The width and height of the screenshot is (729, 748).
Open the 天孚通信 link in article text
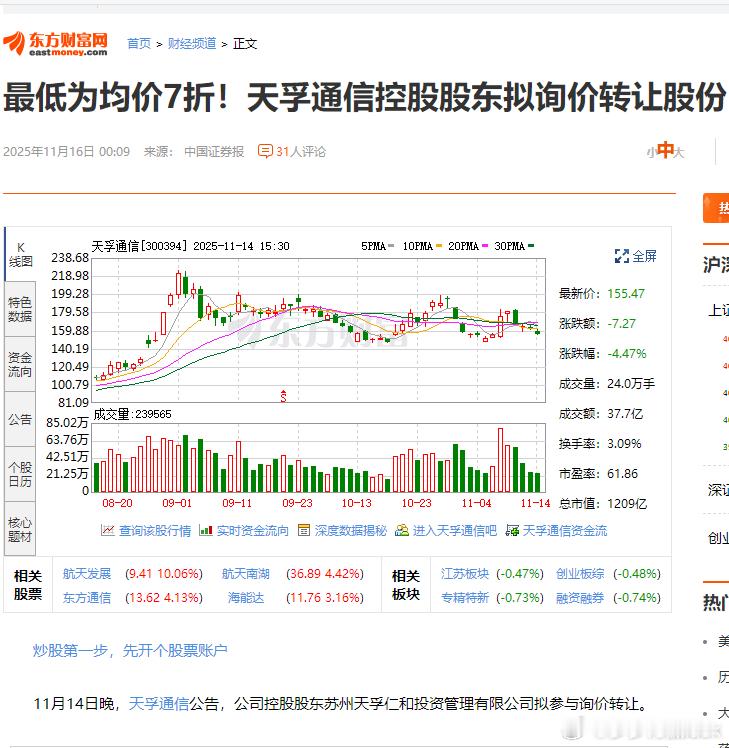(x=159, y=704)
